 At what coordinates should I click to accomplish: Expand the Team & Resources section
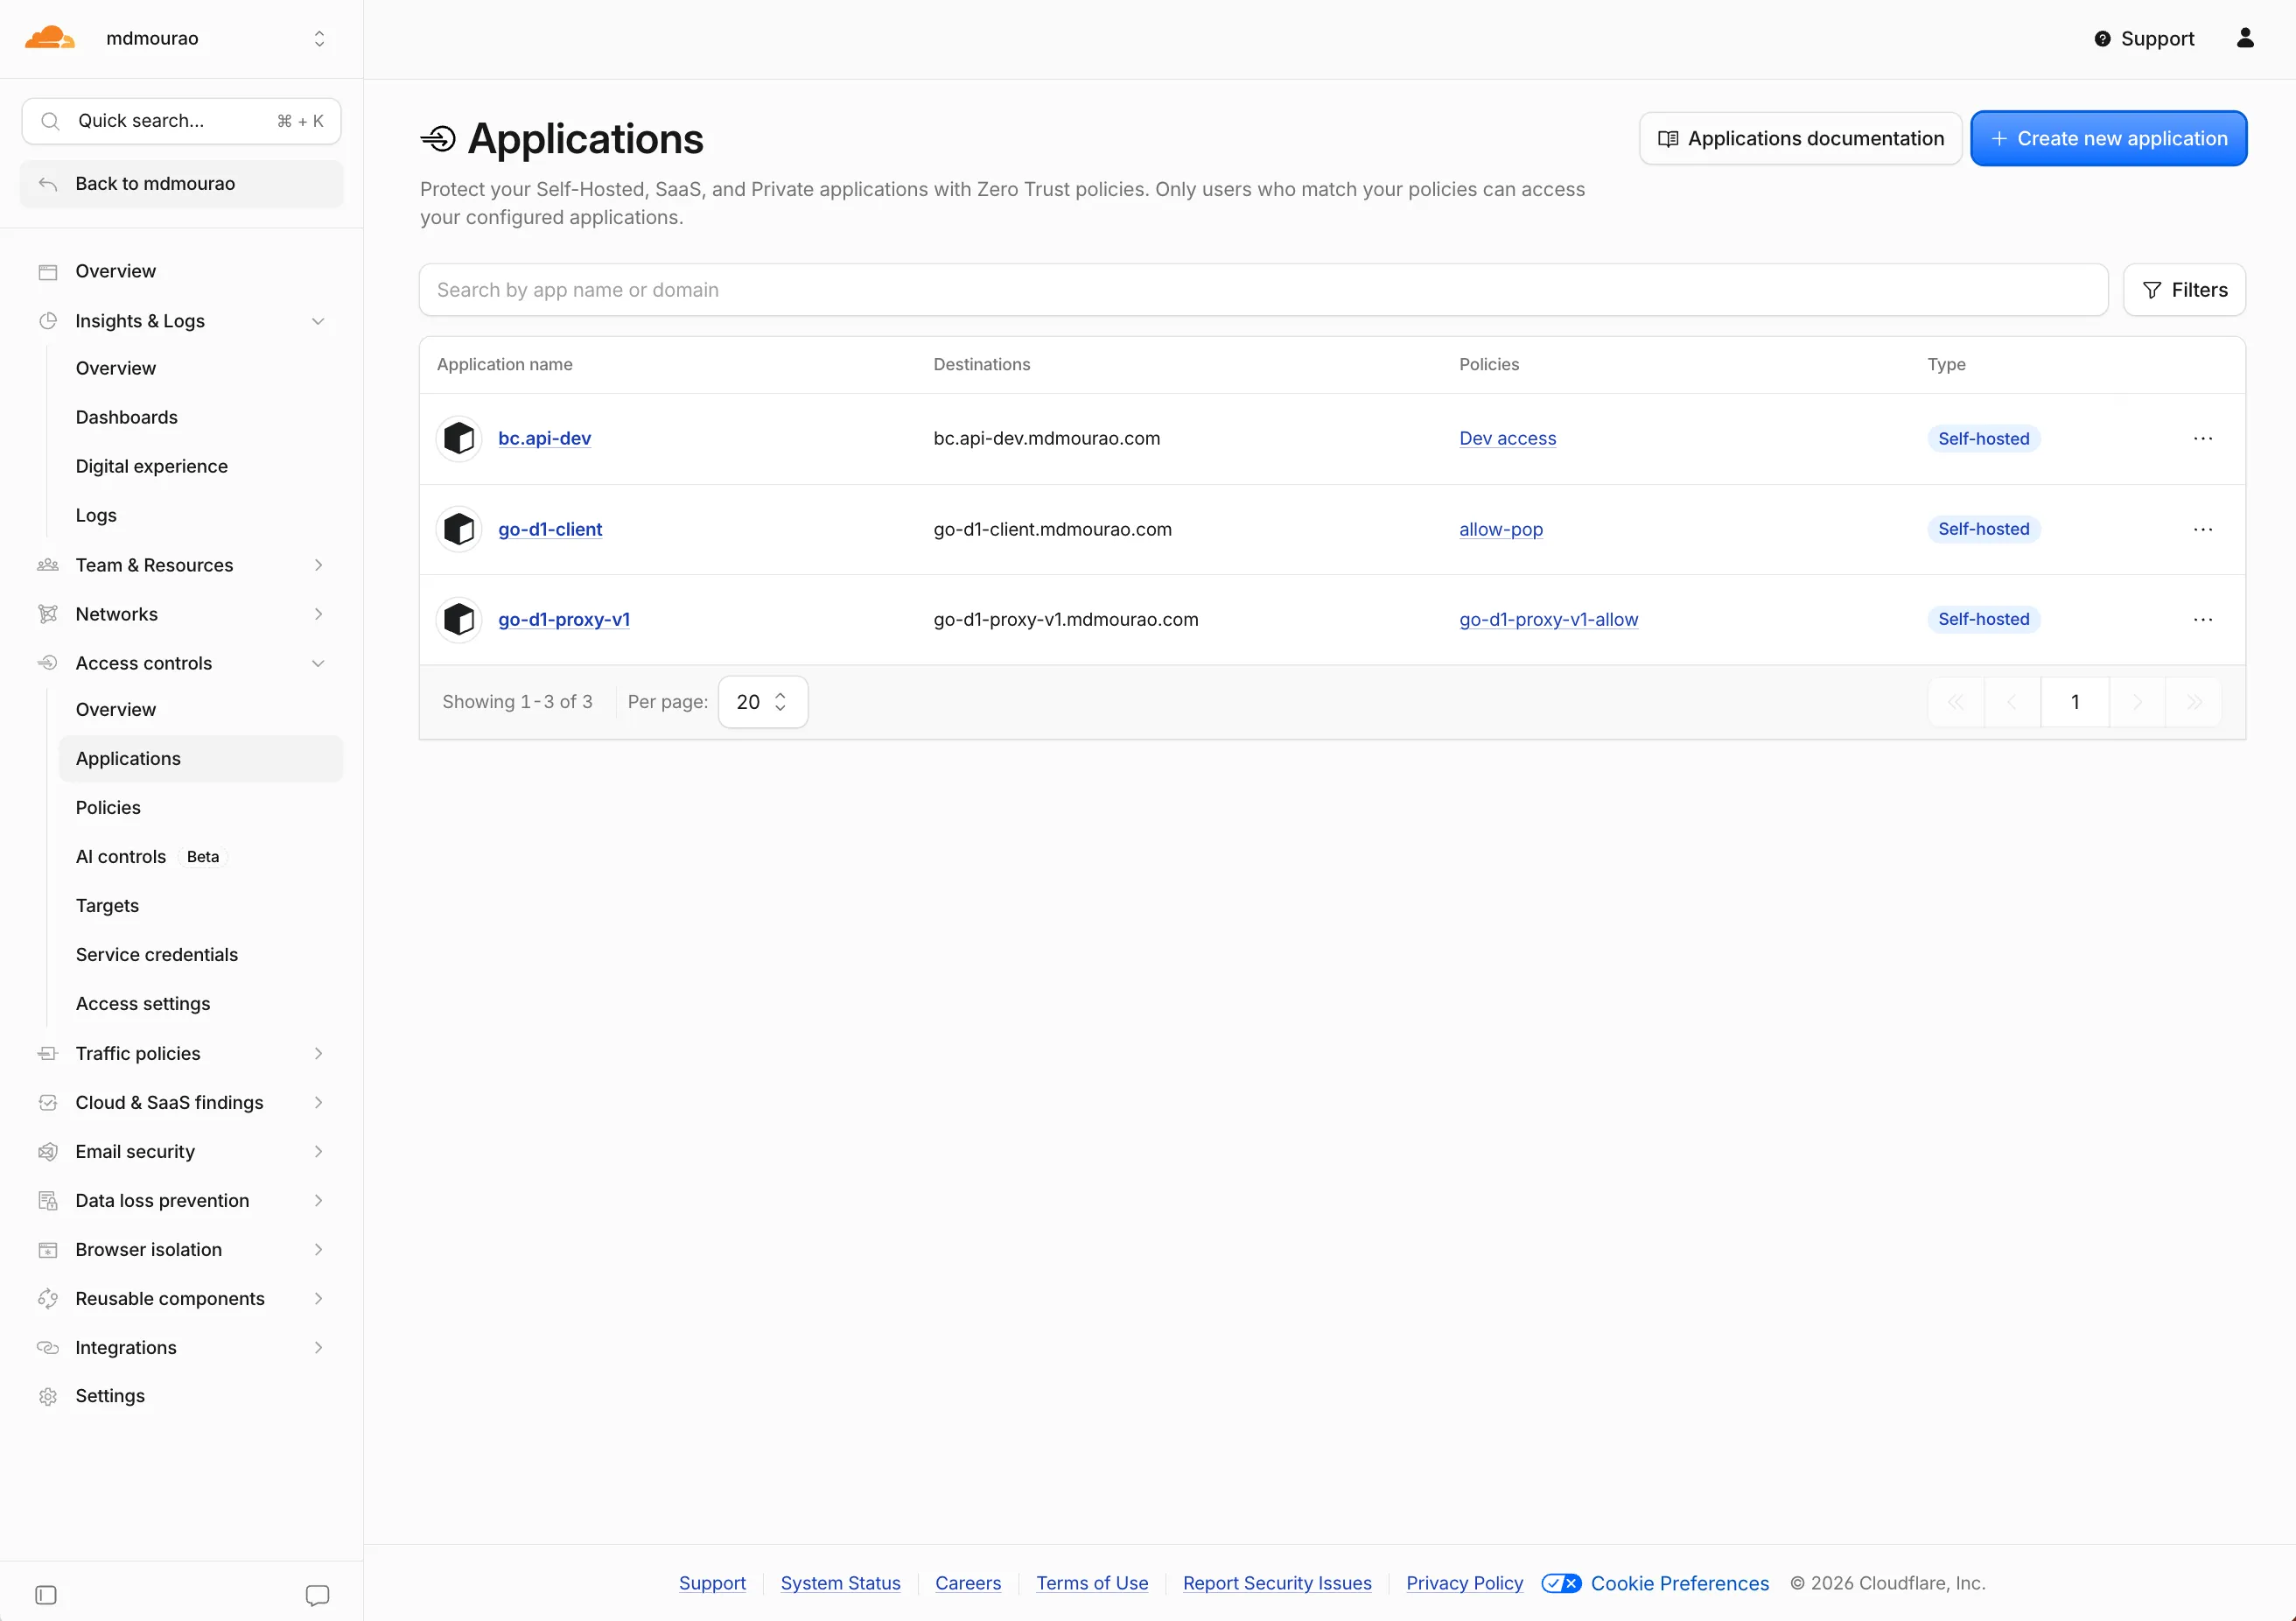tap(318, 565)
